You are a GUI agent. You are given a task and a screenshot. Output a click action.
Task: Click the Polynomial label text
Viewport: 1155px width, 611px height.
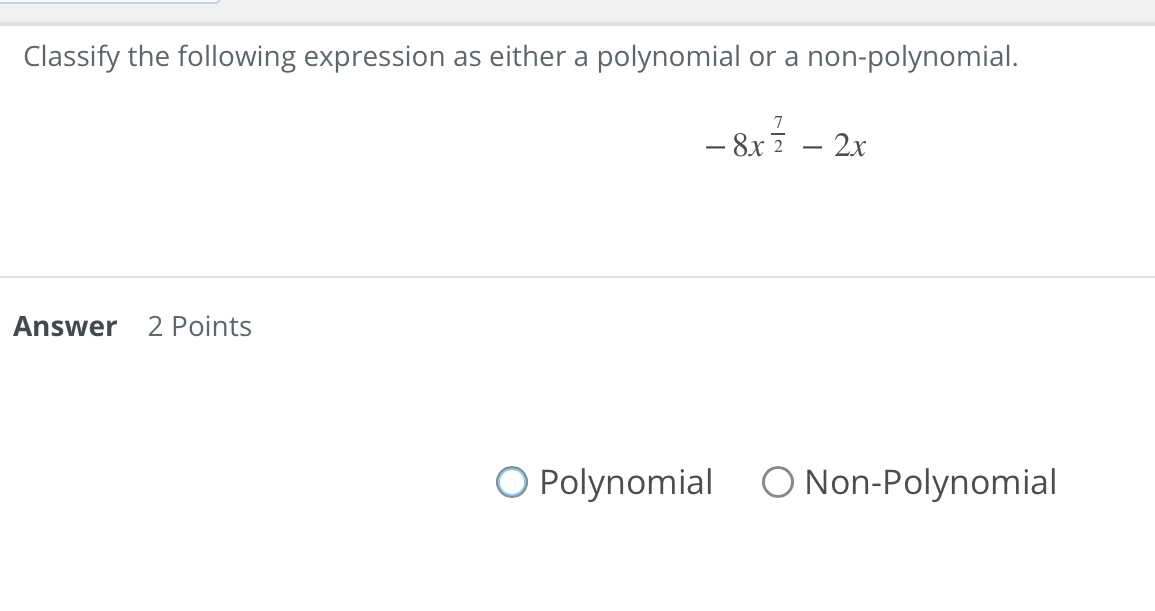[626, 482]
